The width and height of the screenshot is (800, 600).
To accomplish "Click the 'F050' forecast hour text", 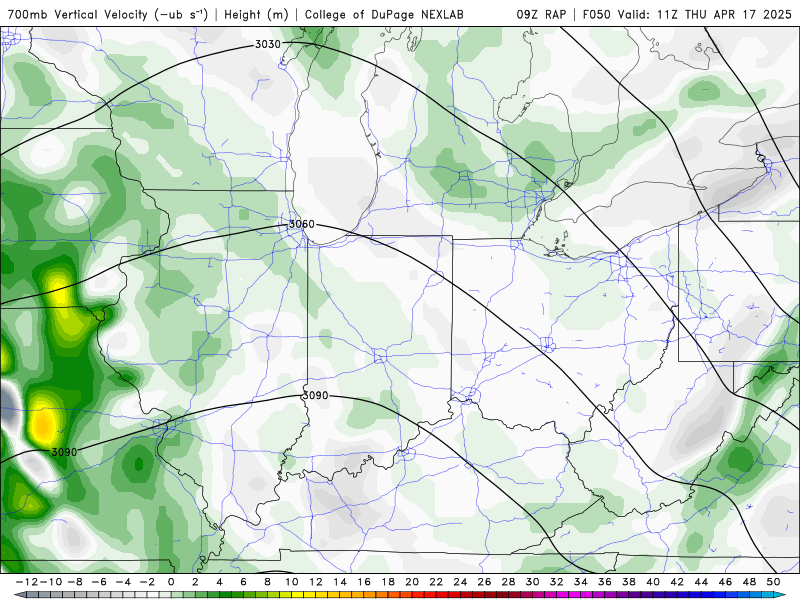I will pyautogui.click(x=597, y=14).
